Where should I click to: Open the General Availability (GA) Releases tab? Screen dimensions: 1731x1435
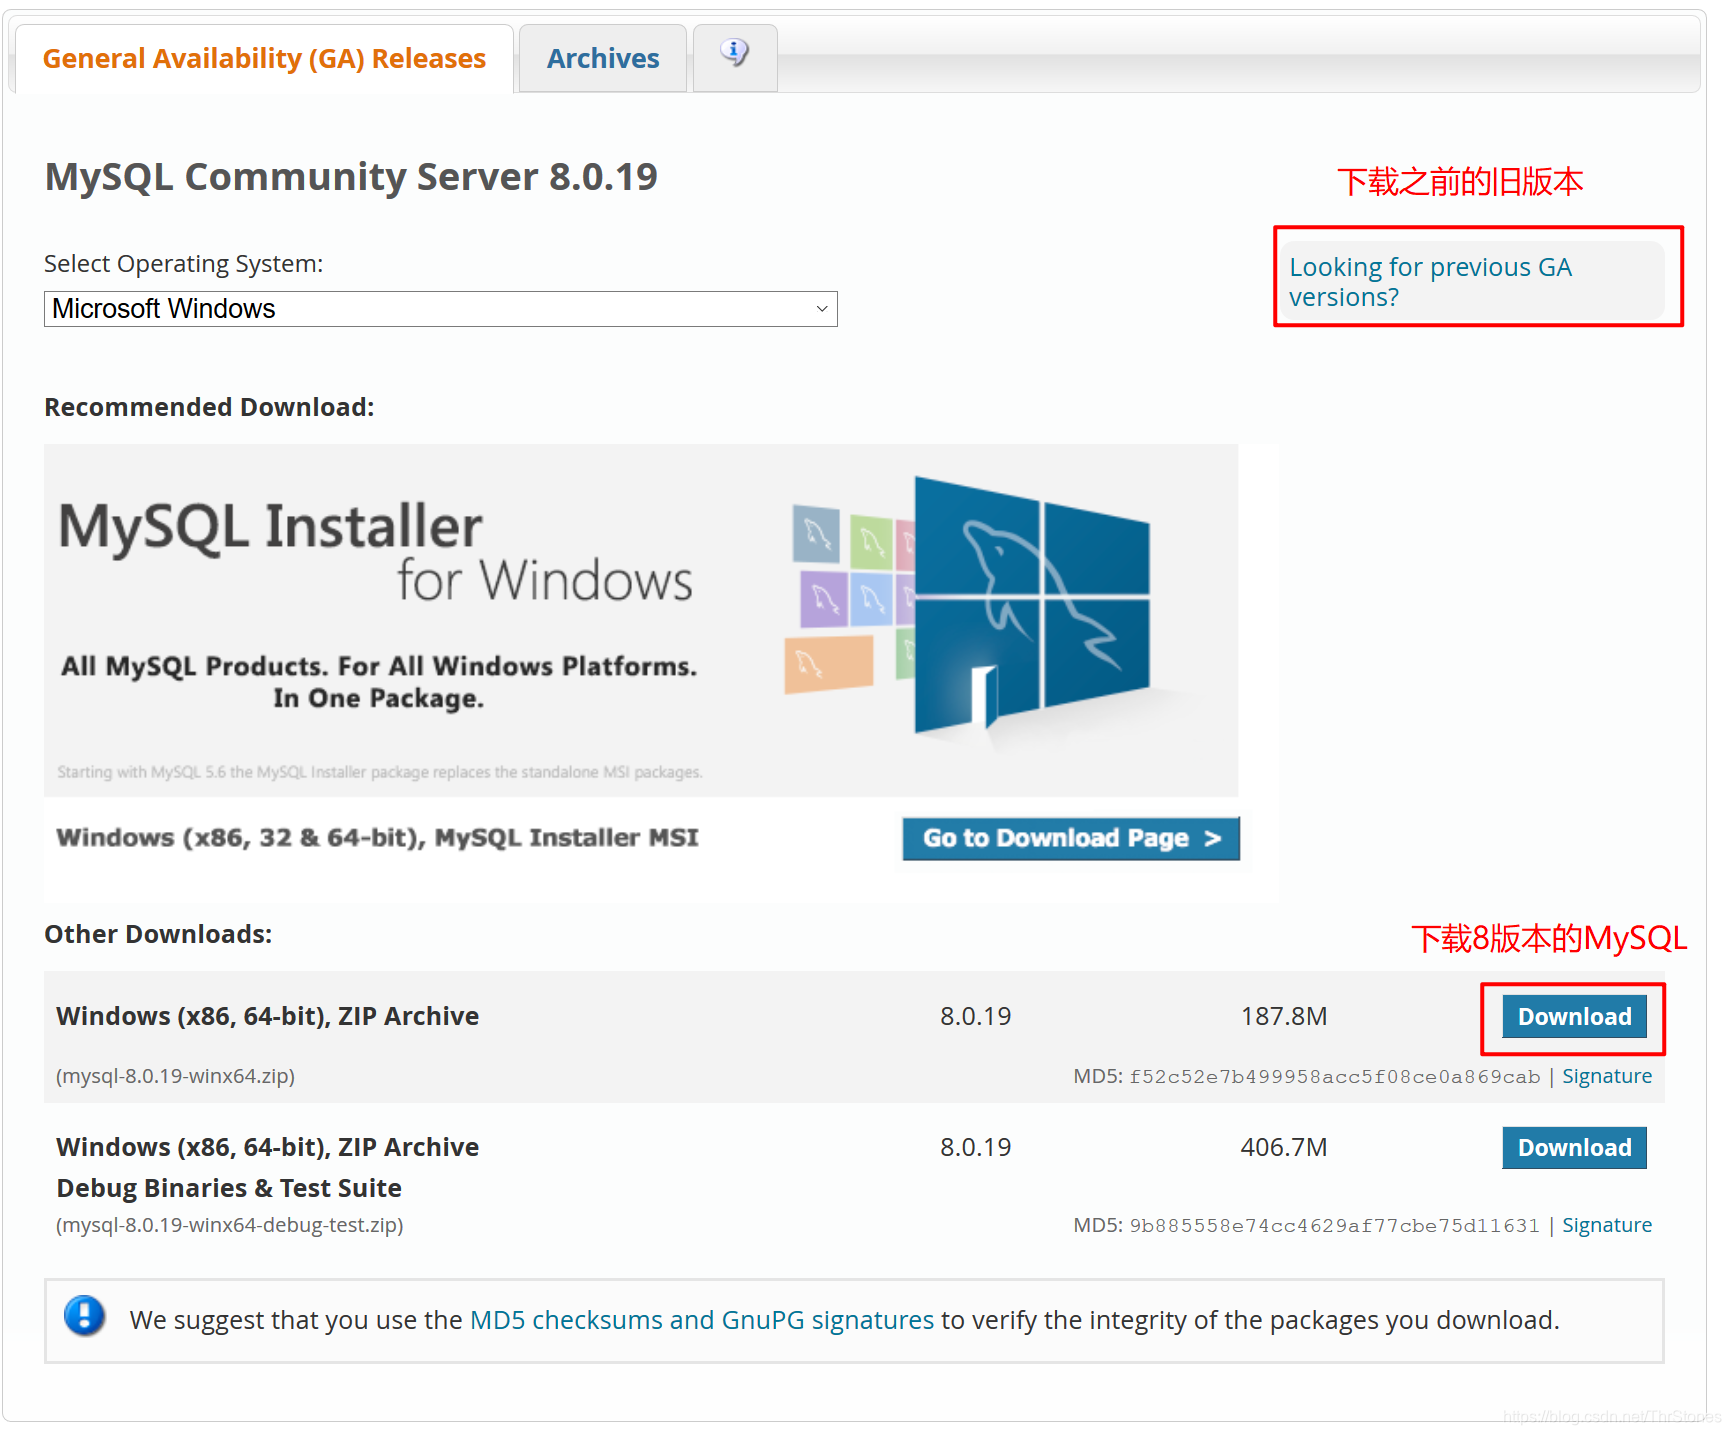(x=264, y=59)
